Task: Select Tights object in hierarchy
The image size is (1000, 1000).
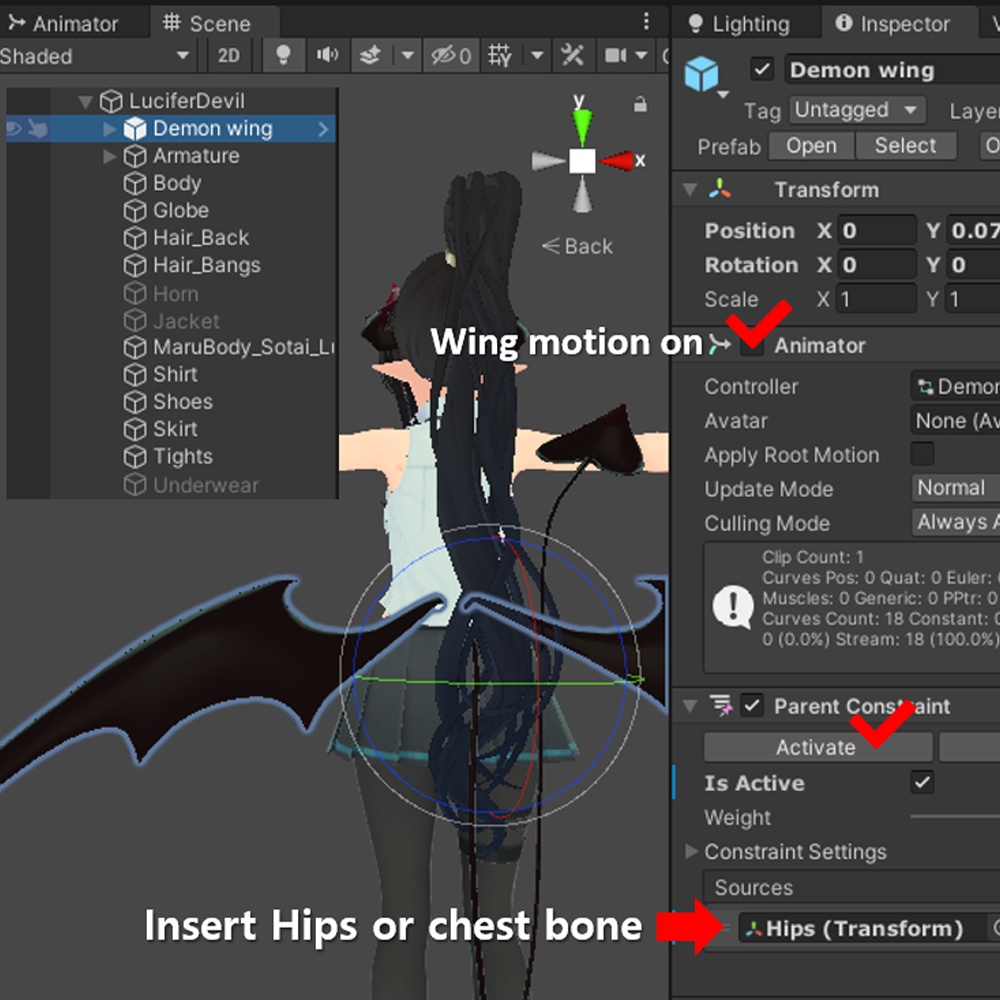Action: point(182,457)
